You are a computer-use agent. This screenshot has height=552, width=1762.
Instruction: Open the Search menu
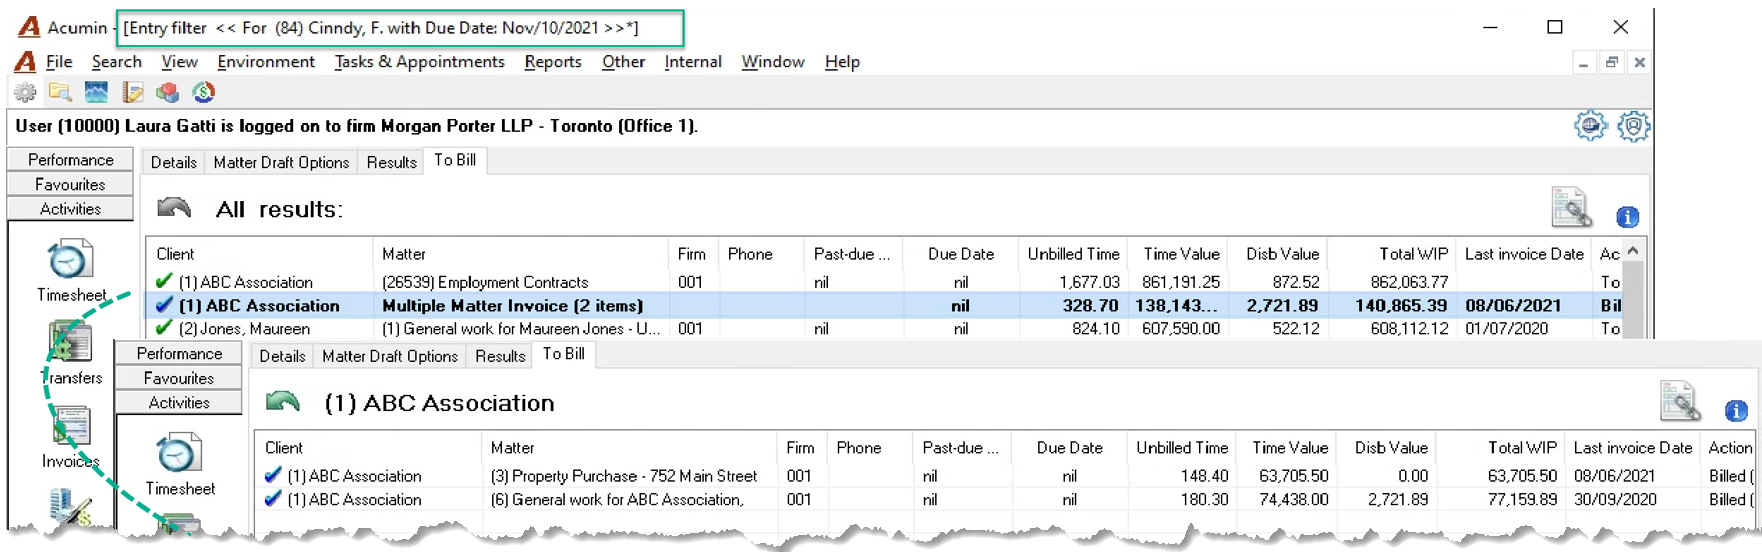point(117,62)
